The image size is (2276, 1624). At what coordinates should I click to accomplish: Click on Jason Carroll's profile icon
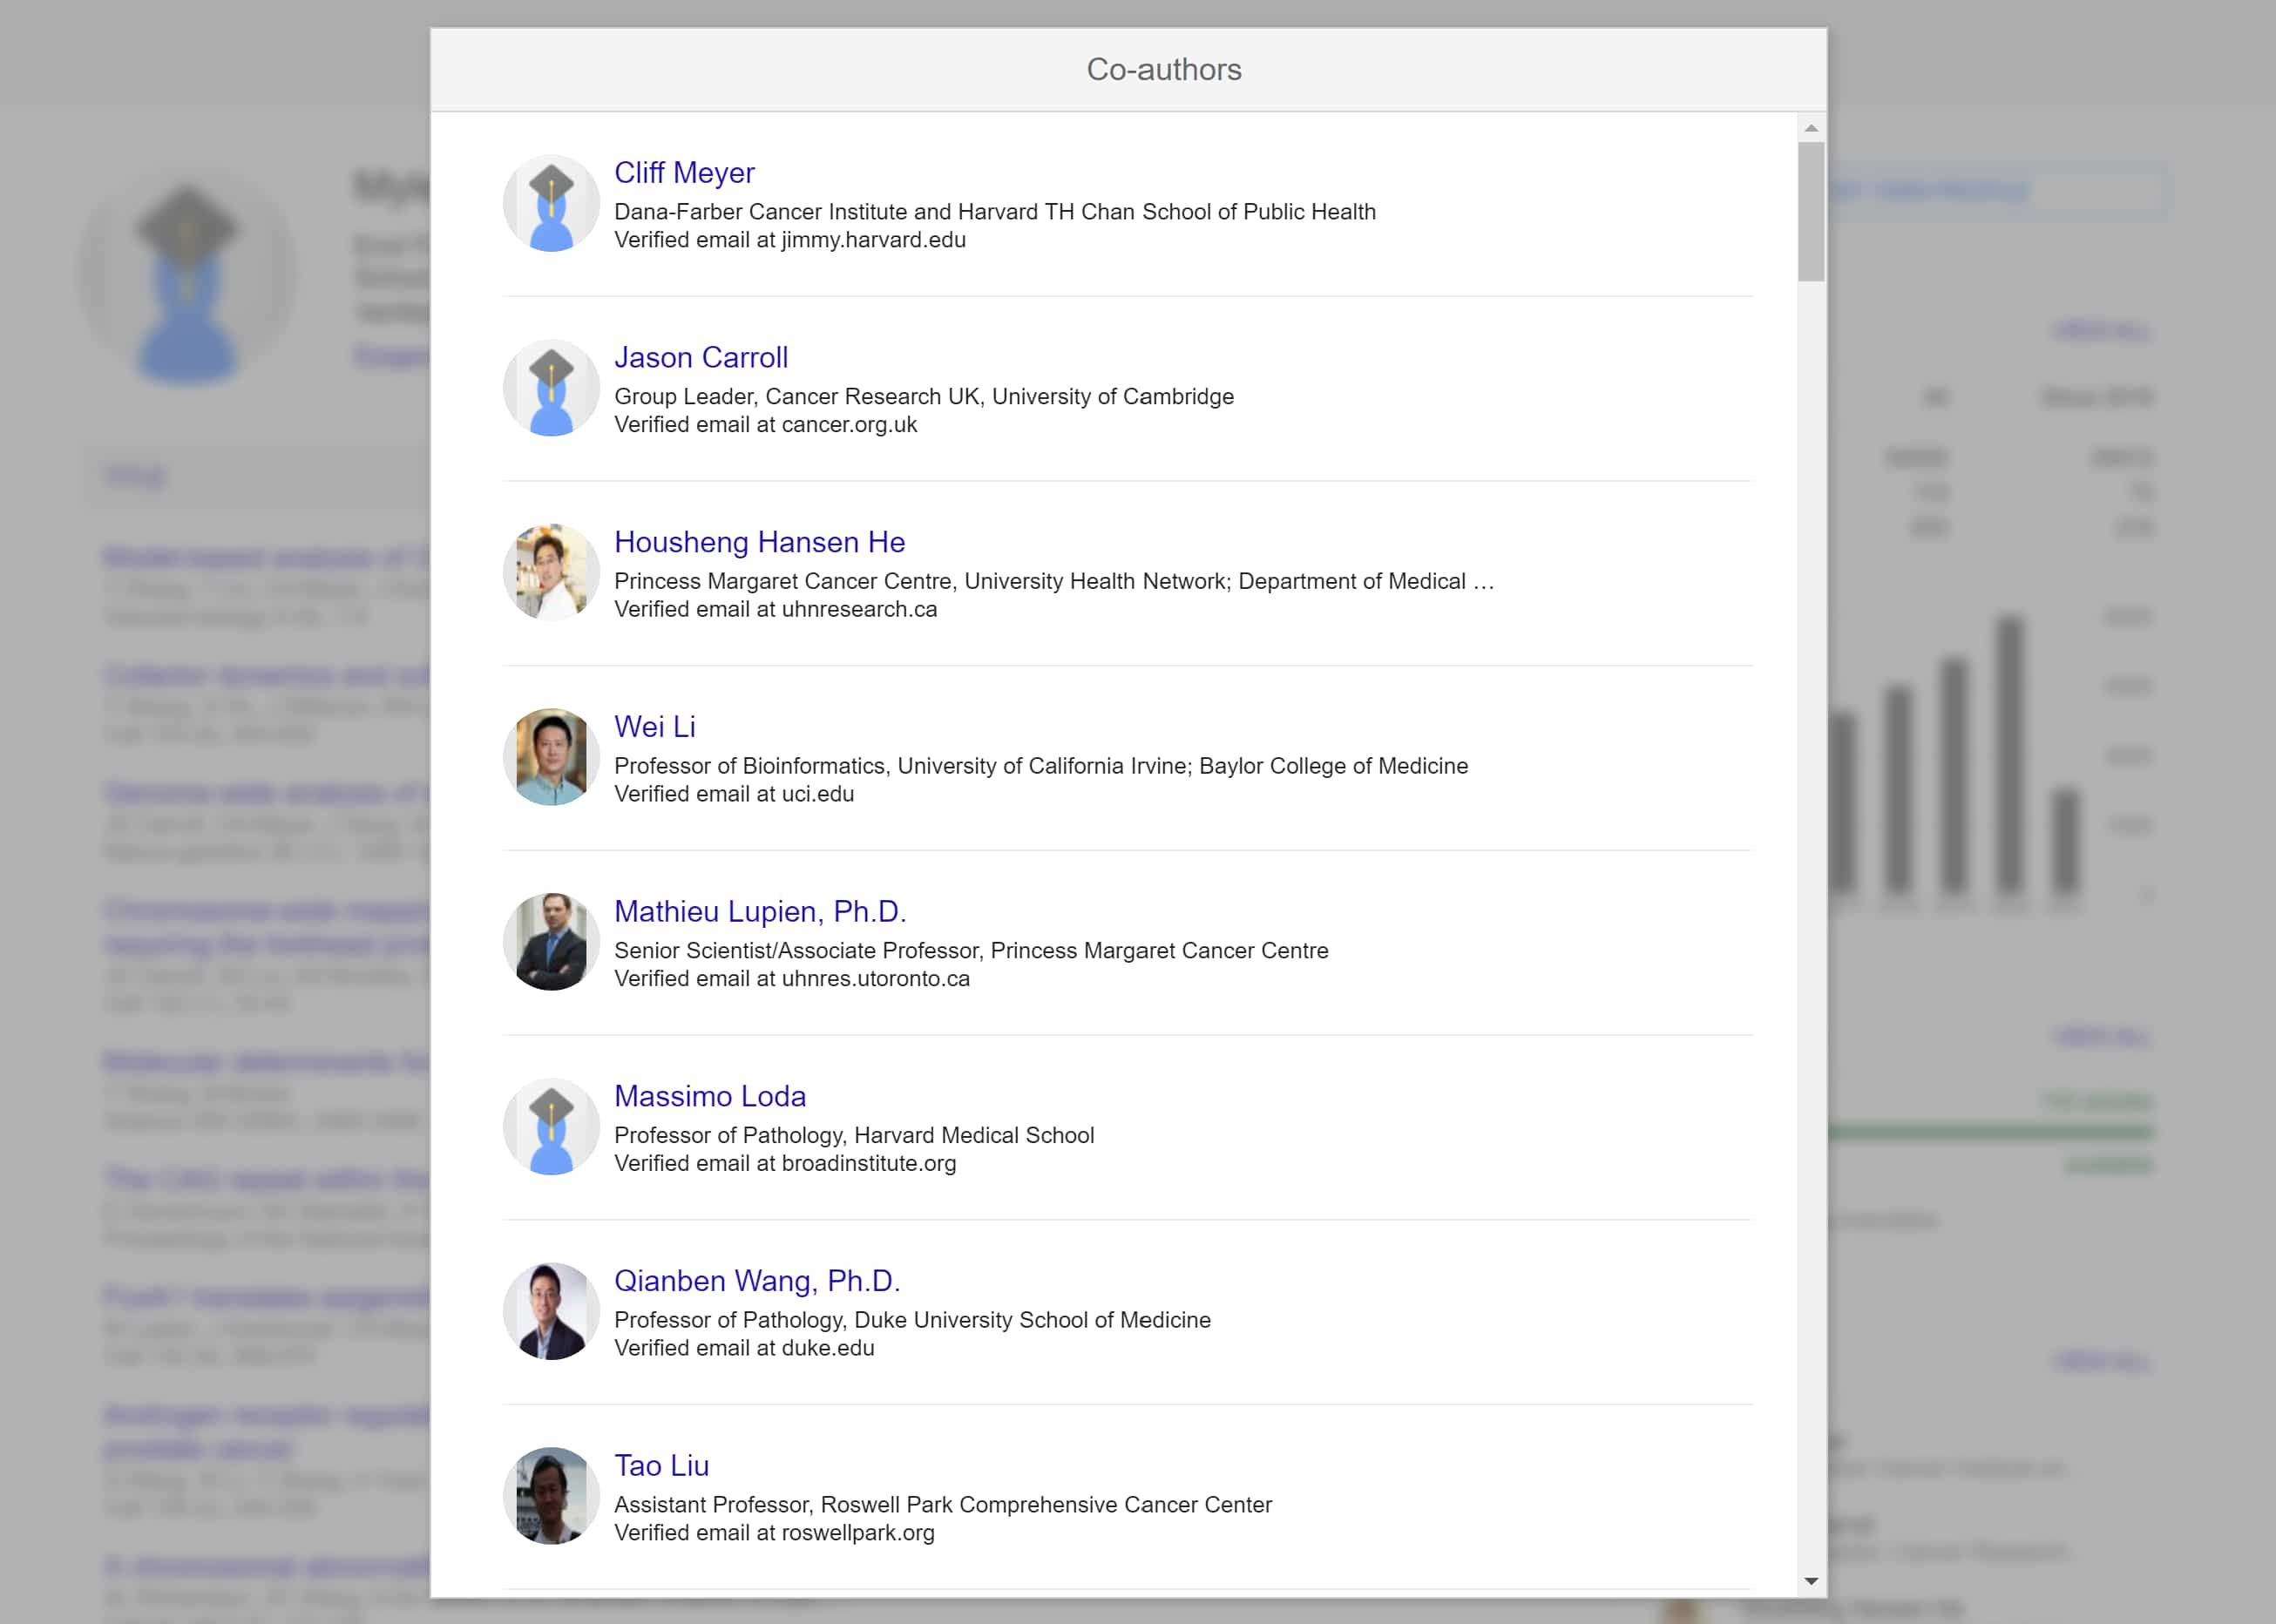(550, 389)
